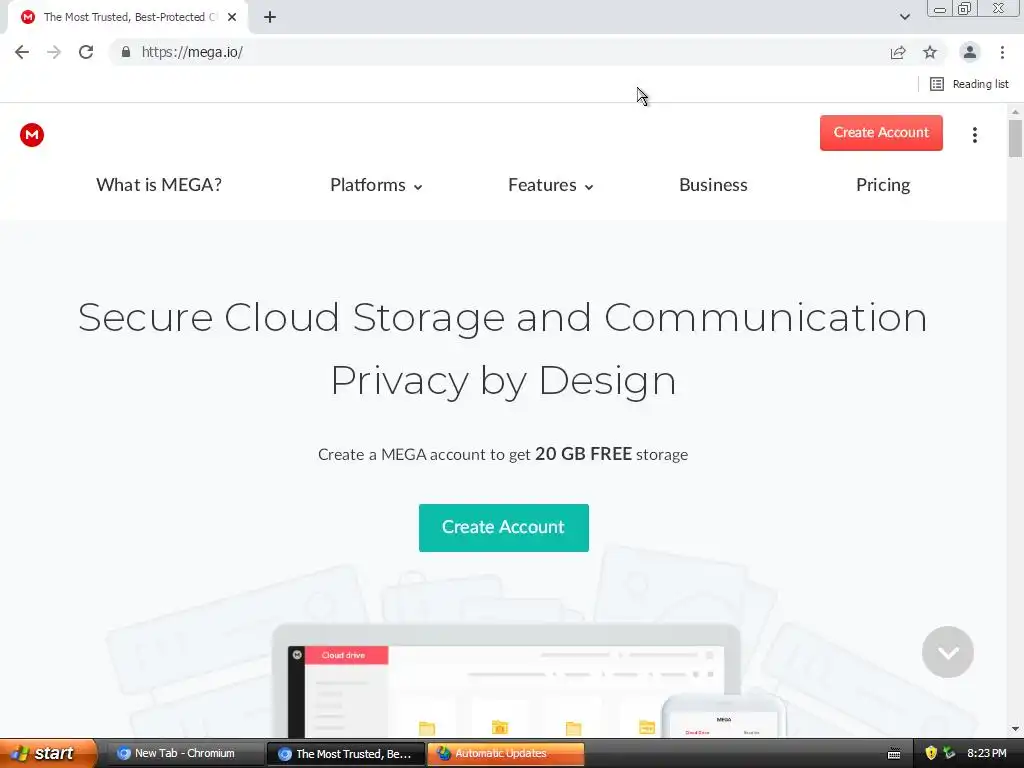Click the network connection tray icon

click(949, 753)
